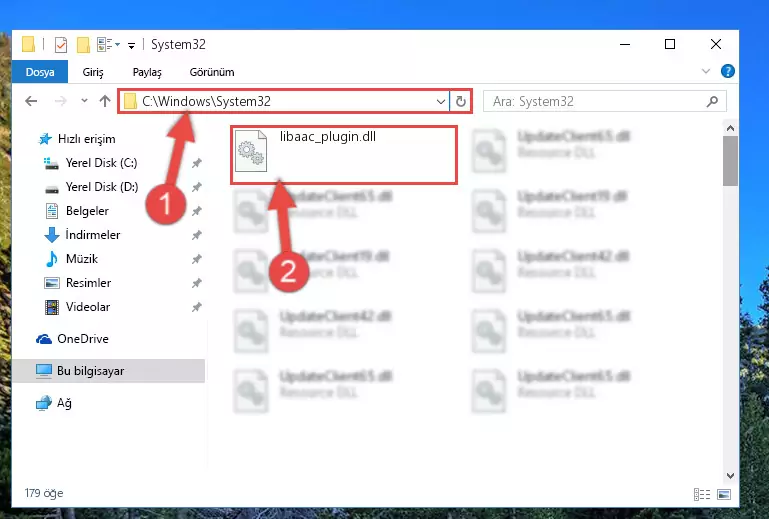
Task: Refresh the System32 folder view
Action: point(461,101)
